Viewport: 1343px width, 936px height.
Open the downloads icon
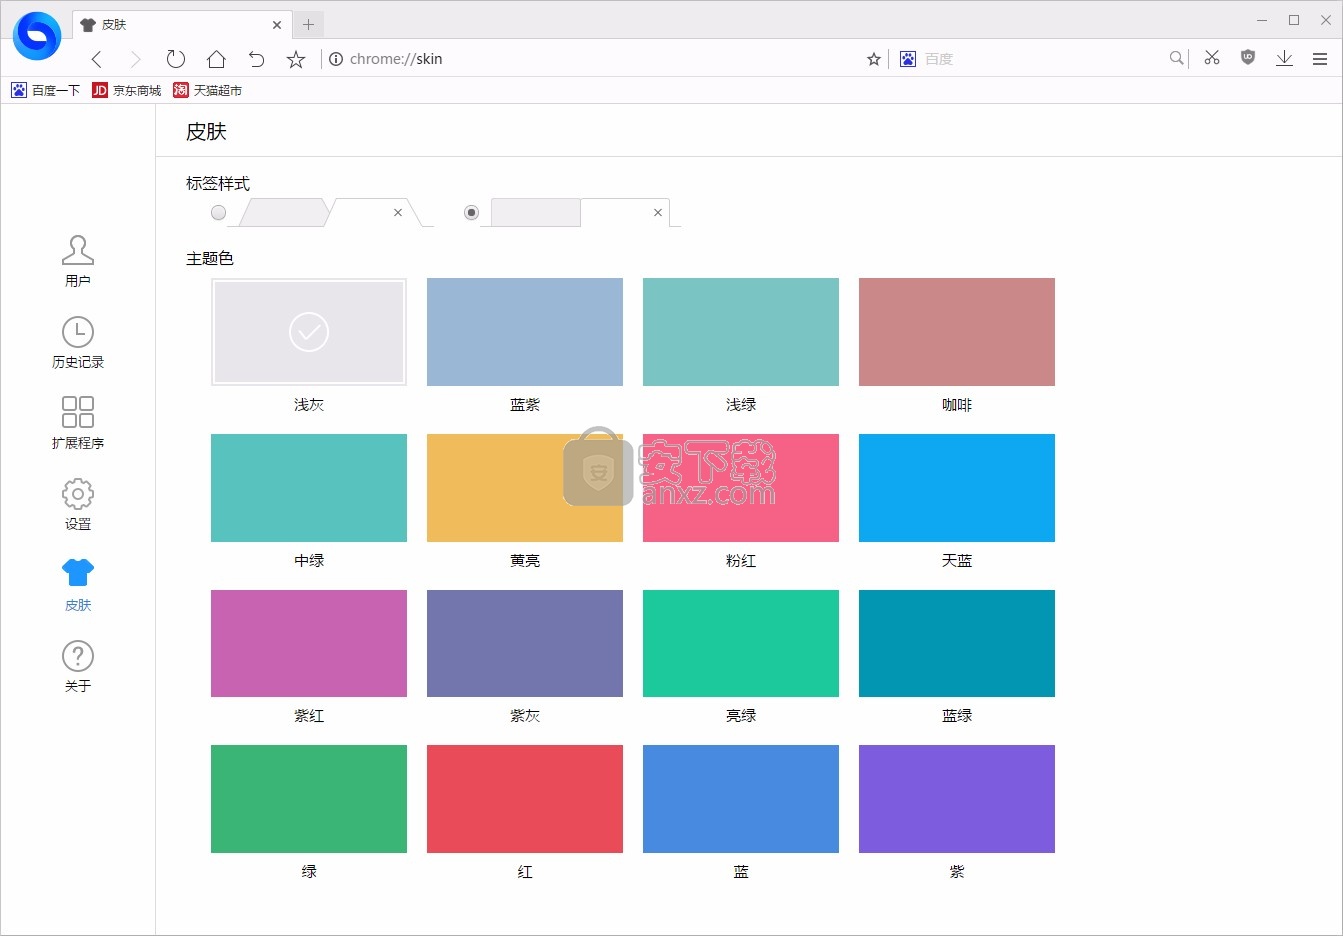coord(1284,59)
